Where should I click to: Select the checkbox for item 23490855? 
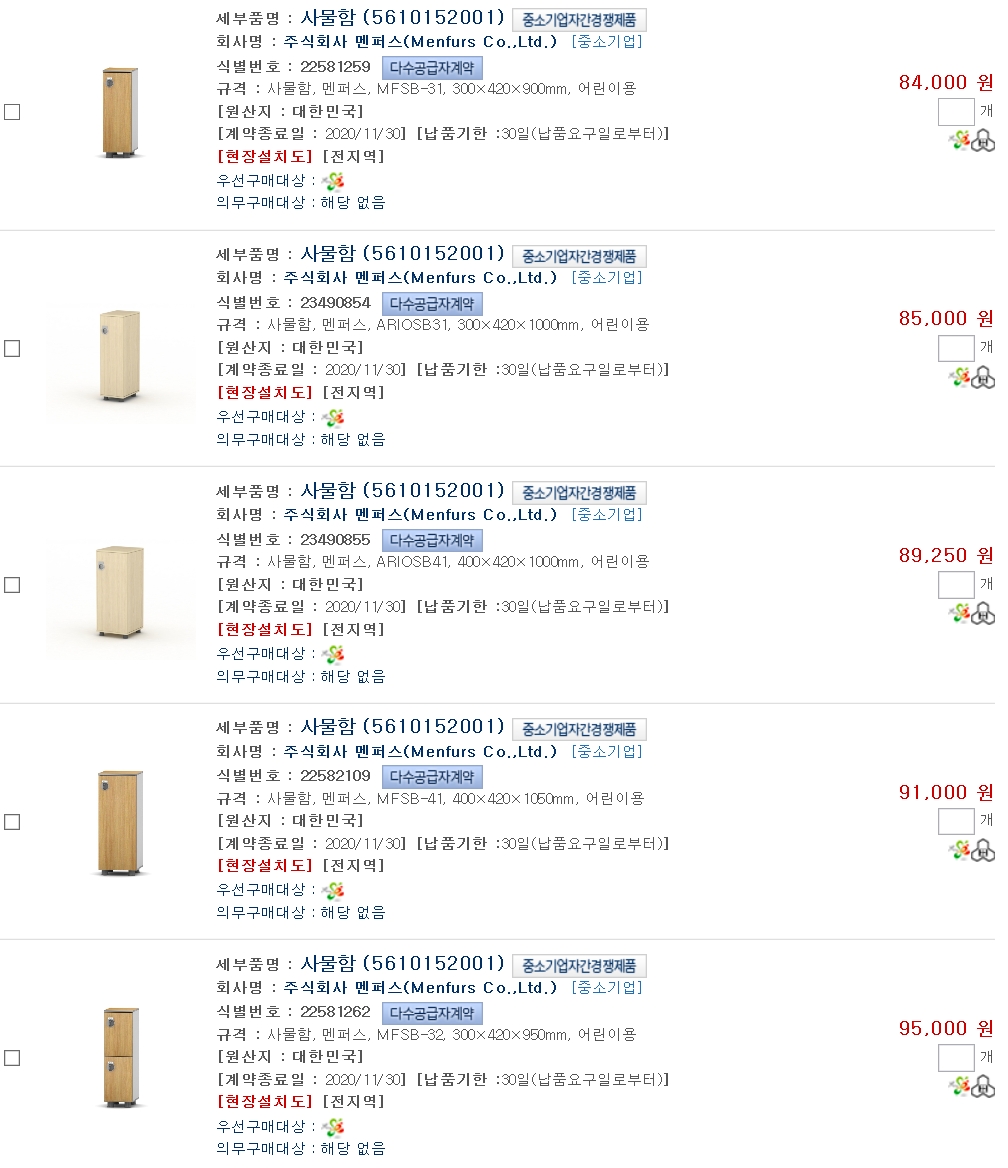pyautogui.click(x=12, y=585)
